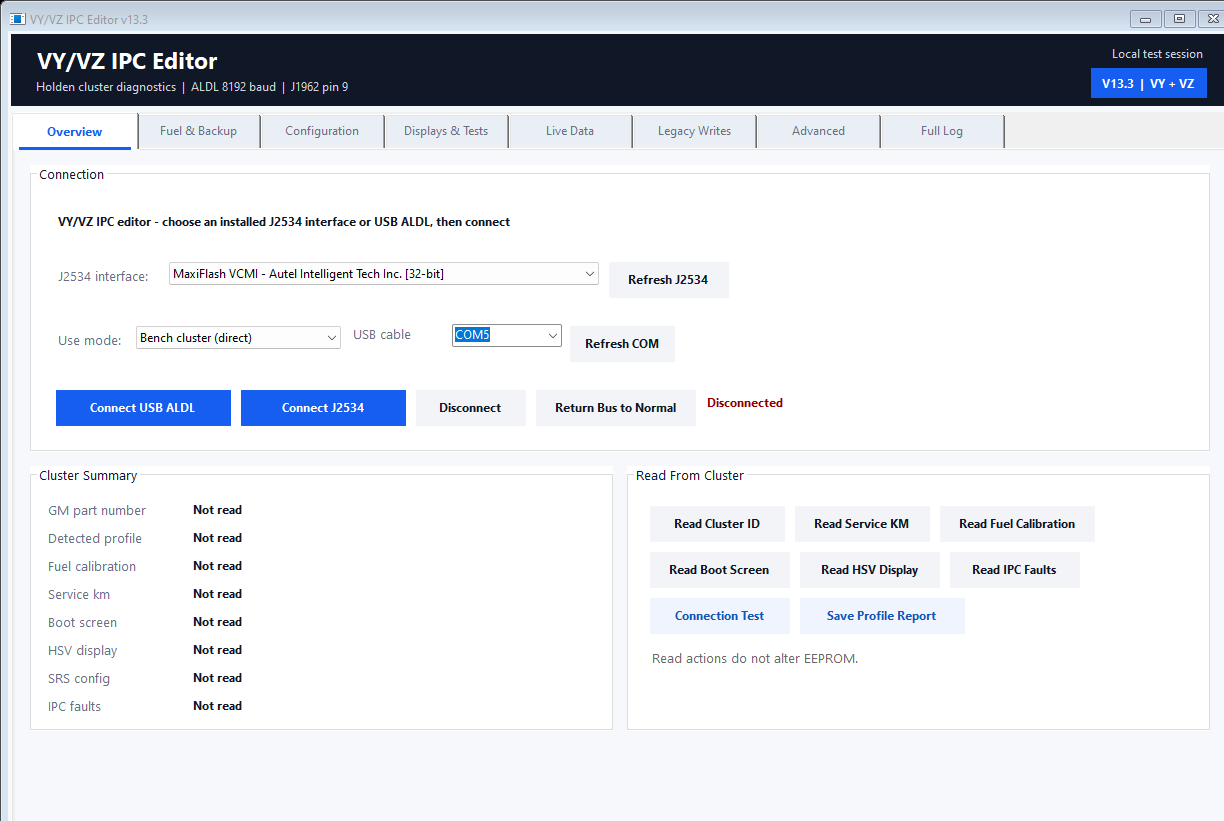Click the Cluster Summary group title
Screen dimensions: 1224x821
click(x=88, y=476)
